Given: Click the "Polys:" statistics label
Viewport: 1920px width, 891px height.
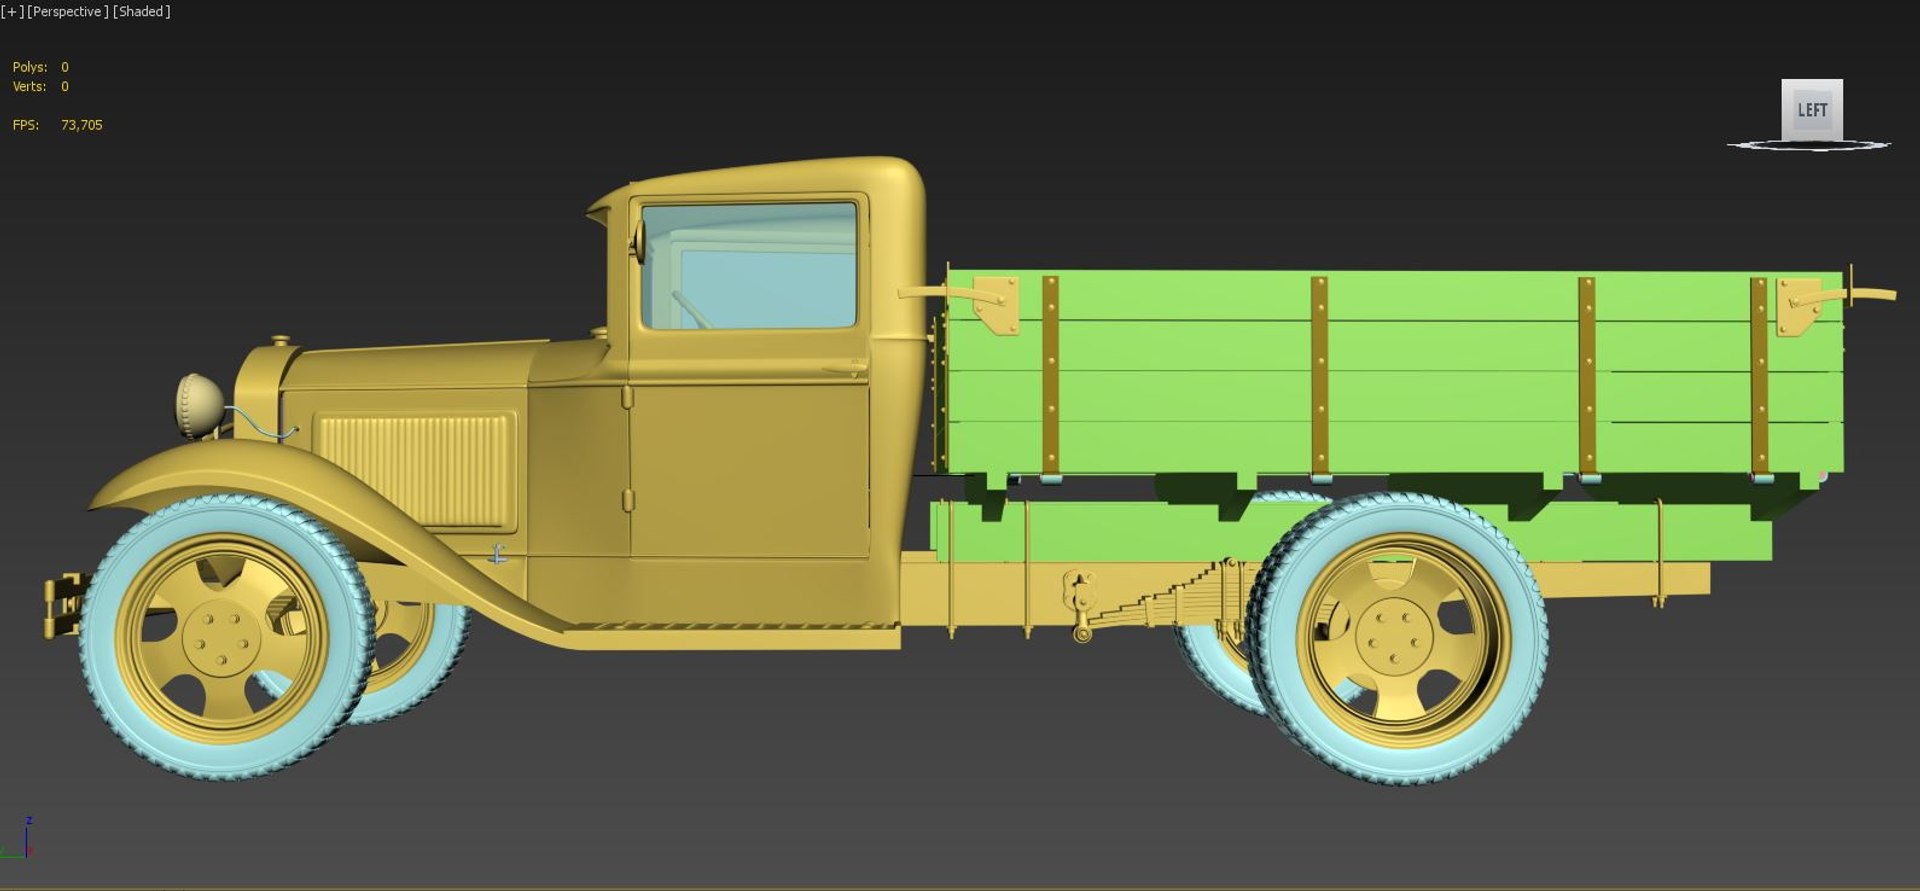Looking at the screenshot, I should click(30, 67).
